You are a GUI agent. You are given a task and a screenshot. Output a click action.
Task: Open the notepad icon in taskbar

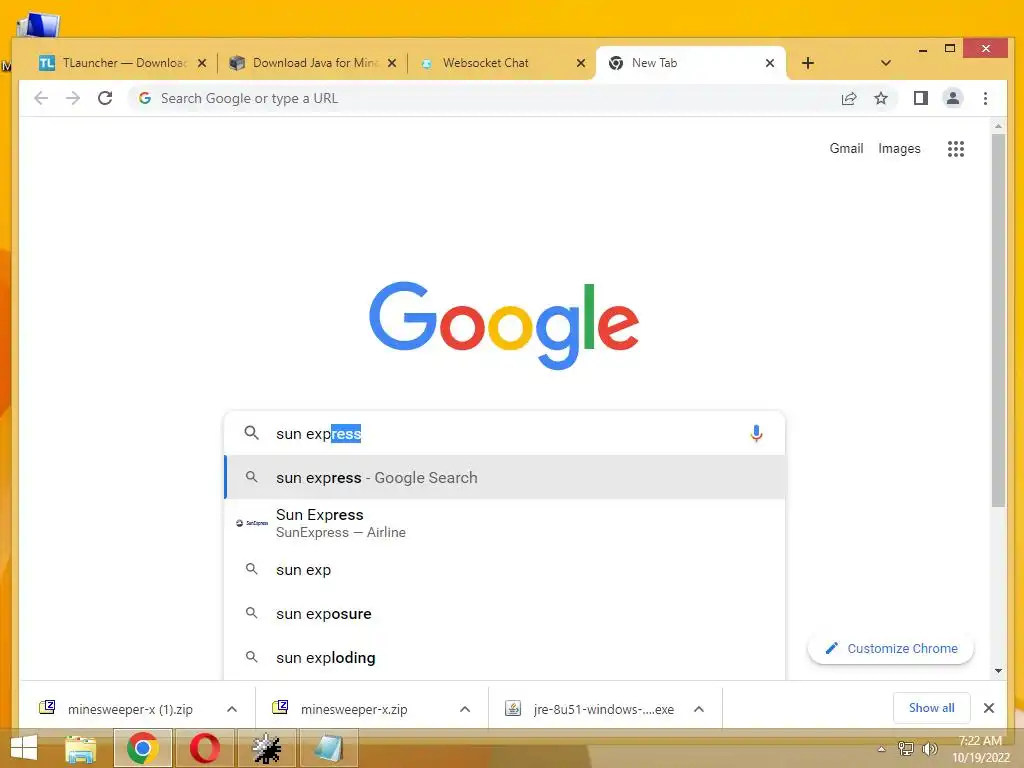coord(328,748)
